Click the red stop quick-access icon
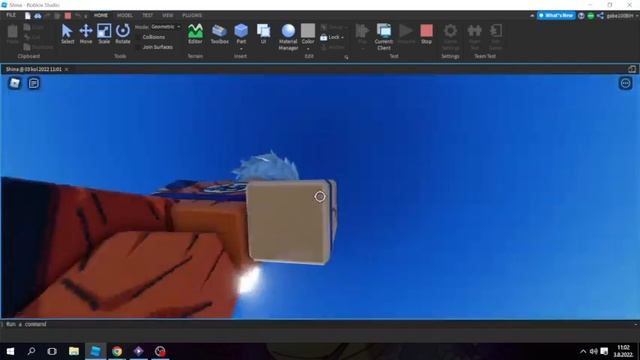The width and height of the screenshot is (640, 360). (68, 16)
